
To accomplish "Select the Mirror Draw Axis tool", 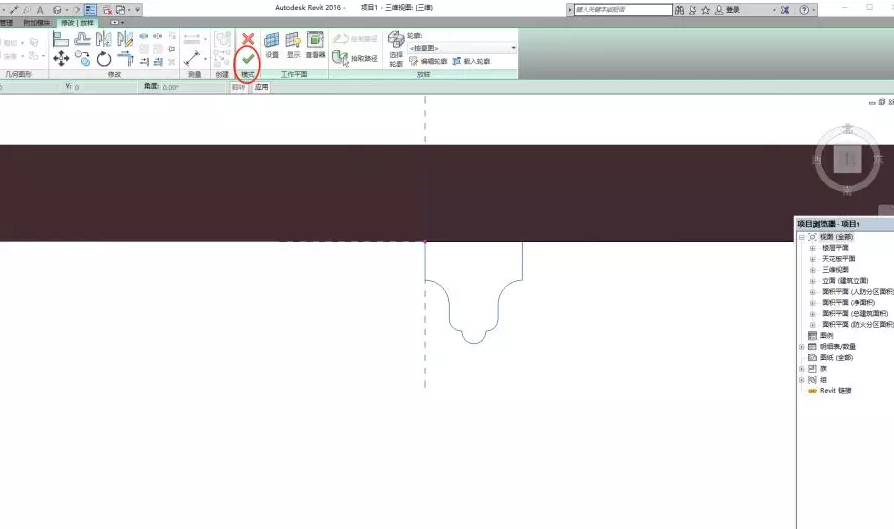I will (125, 39).
